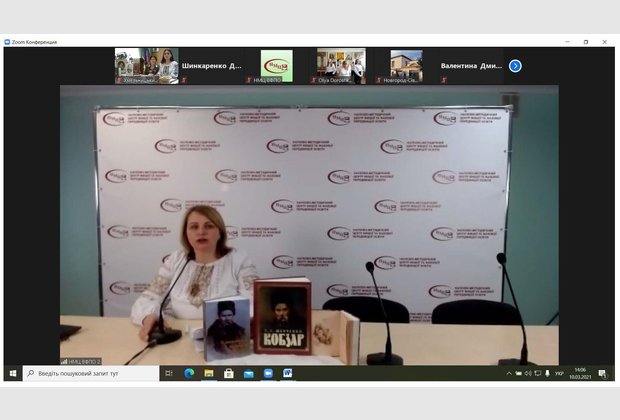Show next participants with blue arrow
Screen dimensions: 620x420
[515, 66]
